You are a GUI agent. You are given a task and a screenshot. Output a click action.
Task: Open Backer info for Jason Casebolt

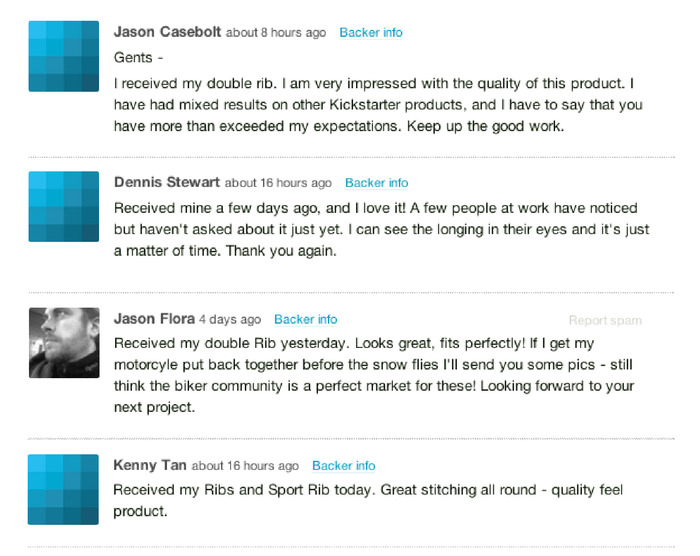[x=371, y=33]
